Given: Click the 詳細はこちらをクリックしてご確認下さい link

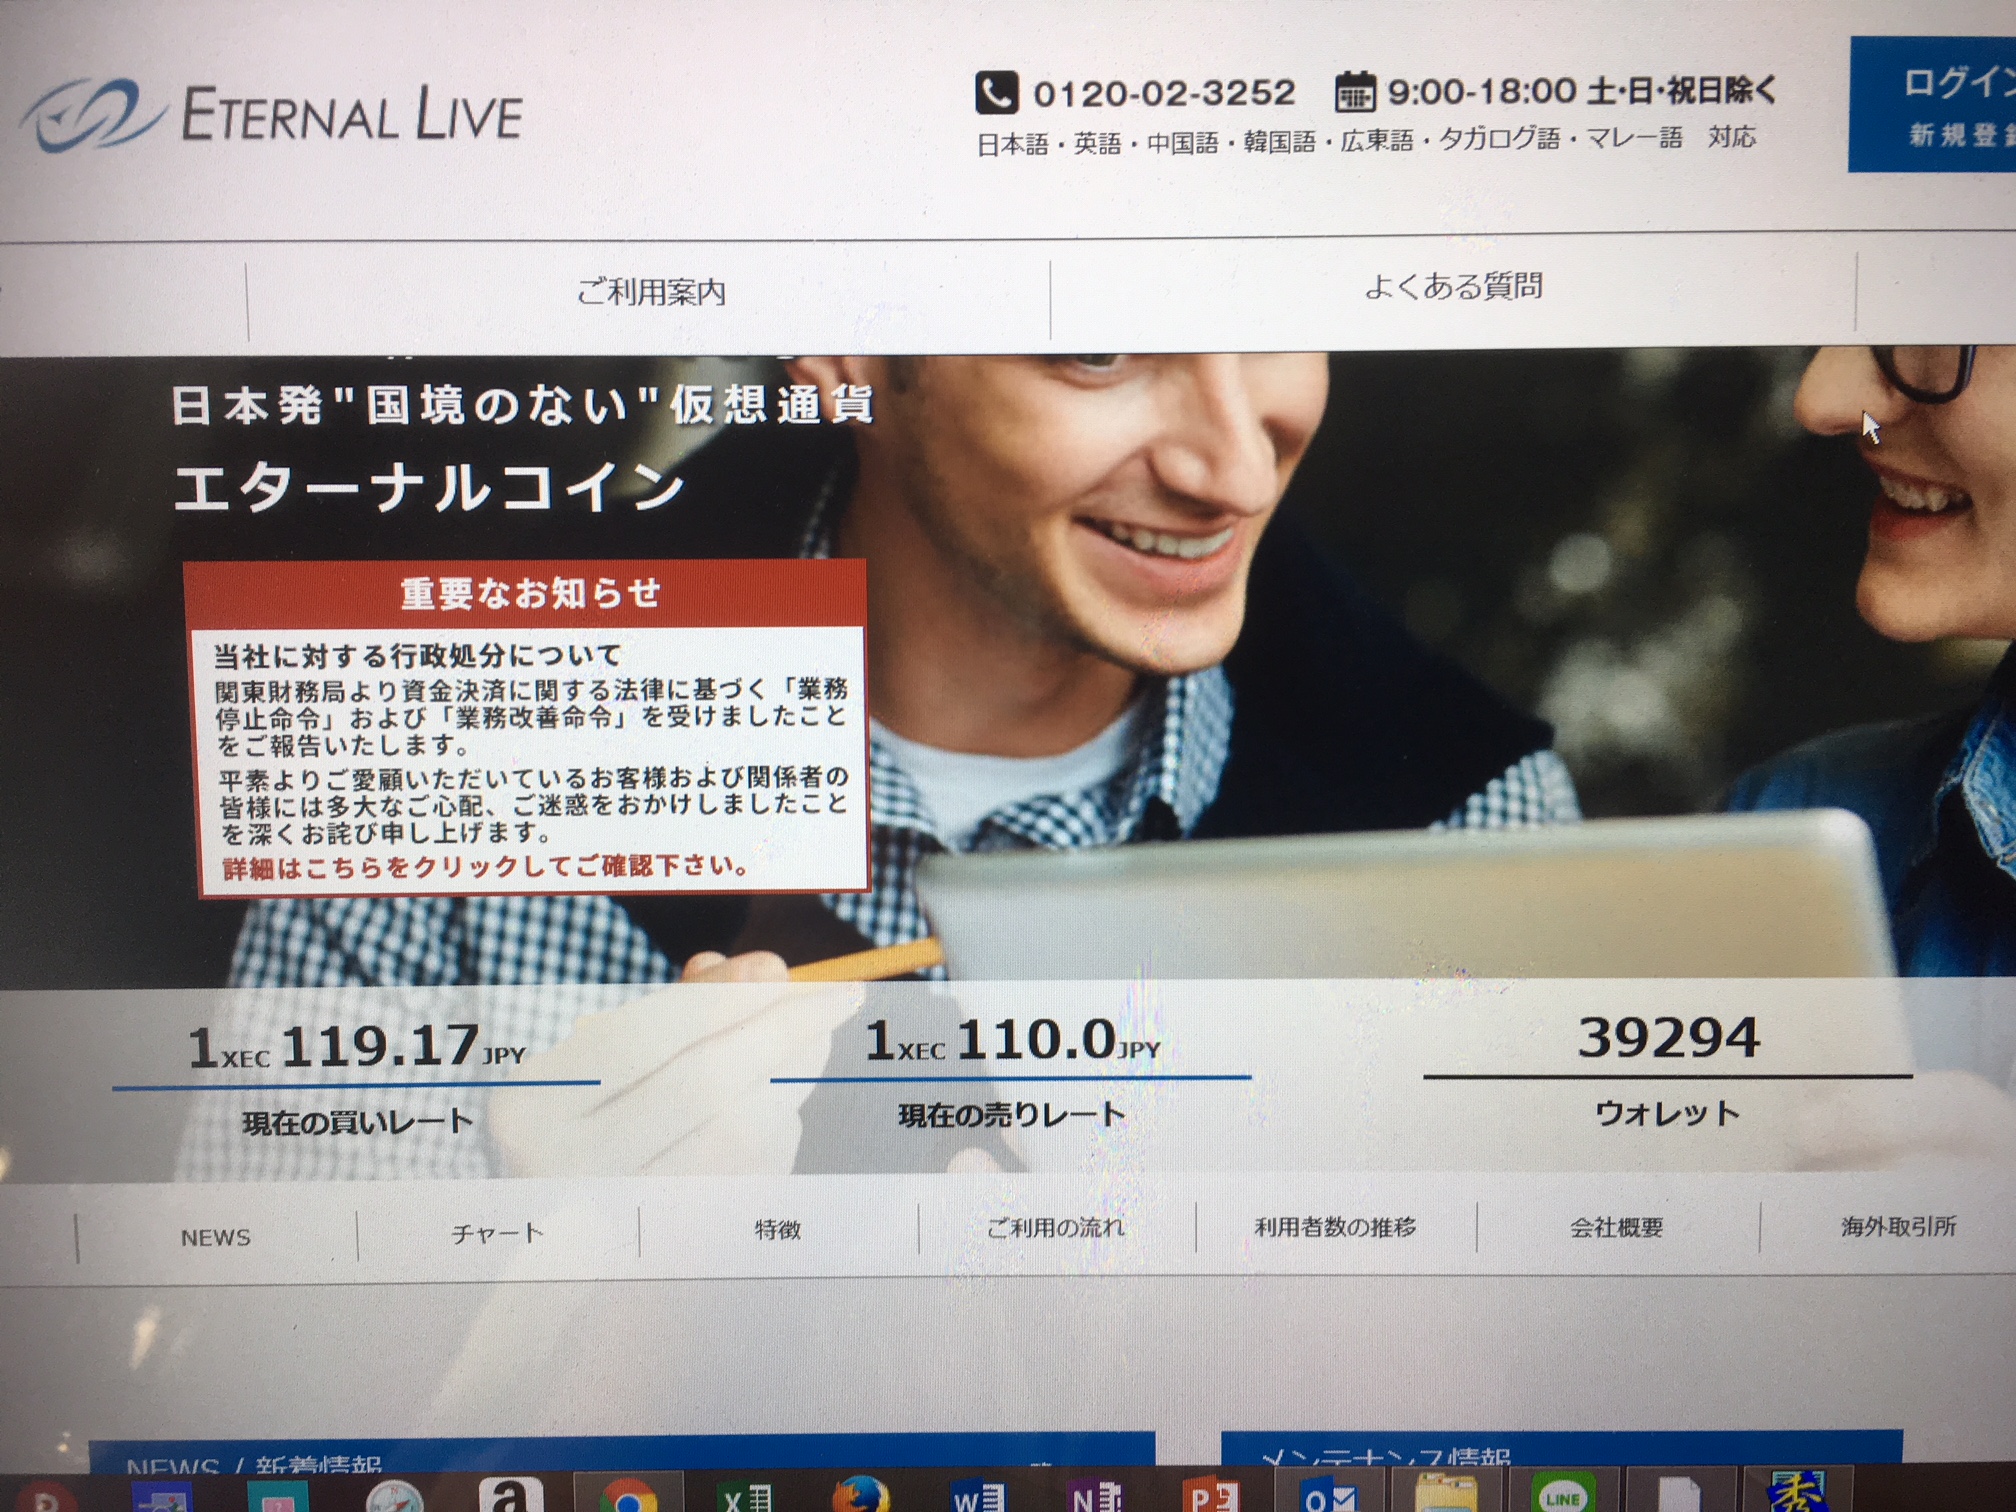Looking at the screenshot, I should pos(486,867).
